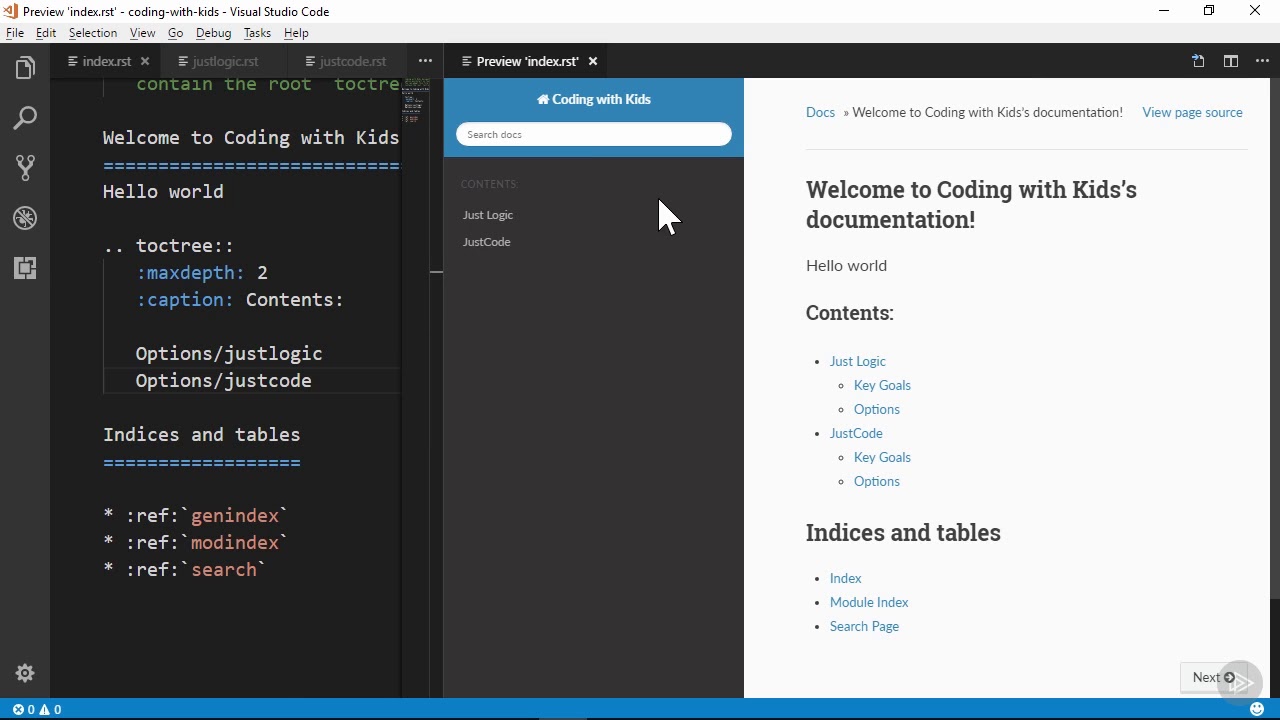Follow the View page source link
Screen dimensions: 1280x720
click(1192, 112)
